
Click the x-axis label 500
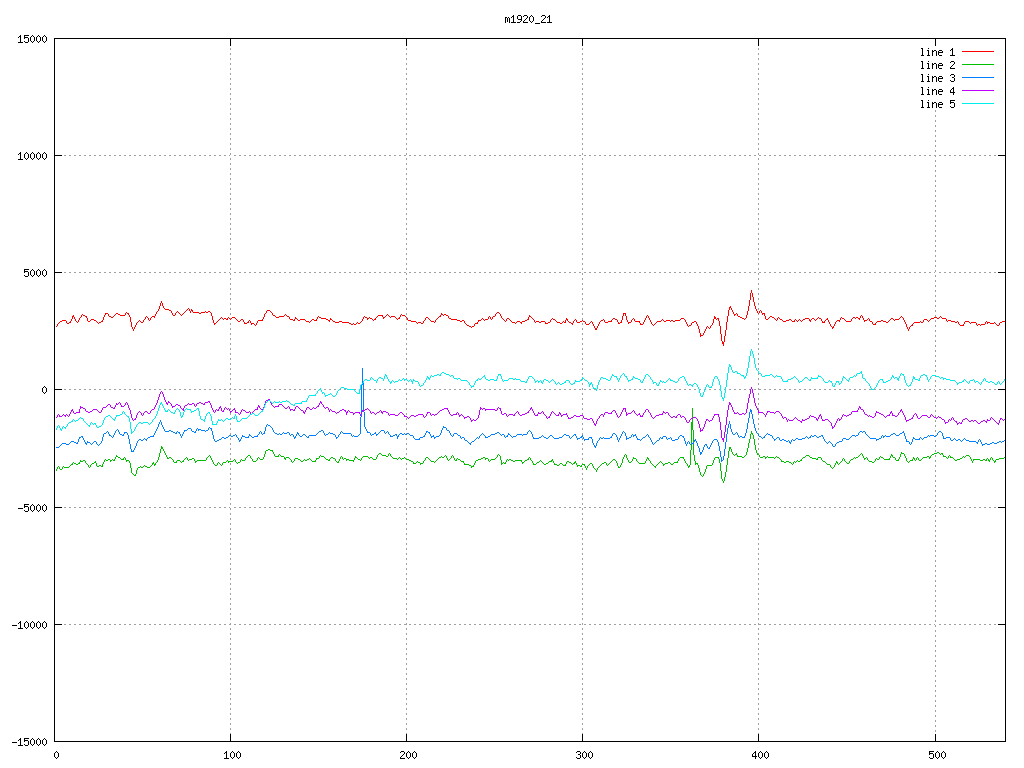click(x=937, y=756)
